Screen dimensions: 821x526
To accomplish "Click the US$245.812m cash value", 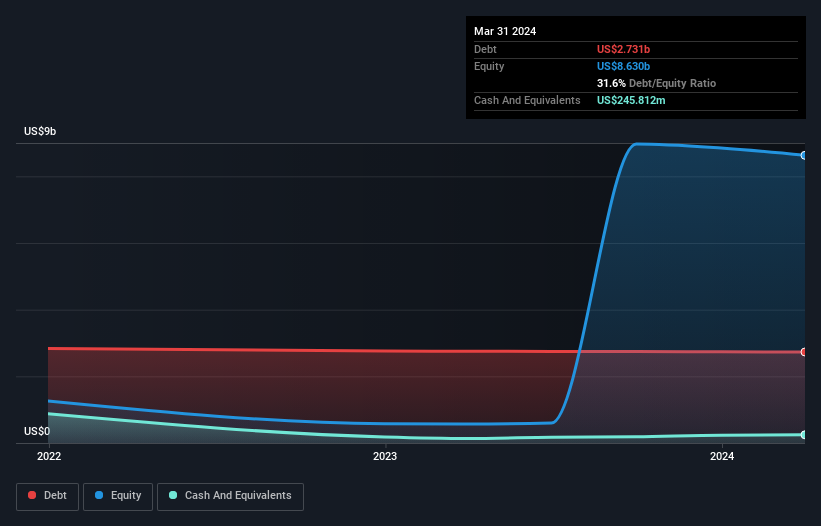I will 631,100.
